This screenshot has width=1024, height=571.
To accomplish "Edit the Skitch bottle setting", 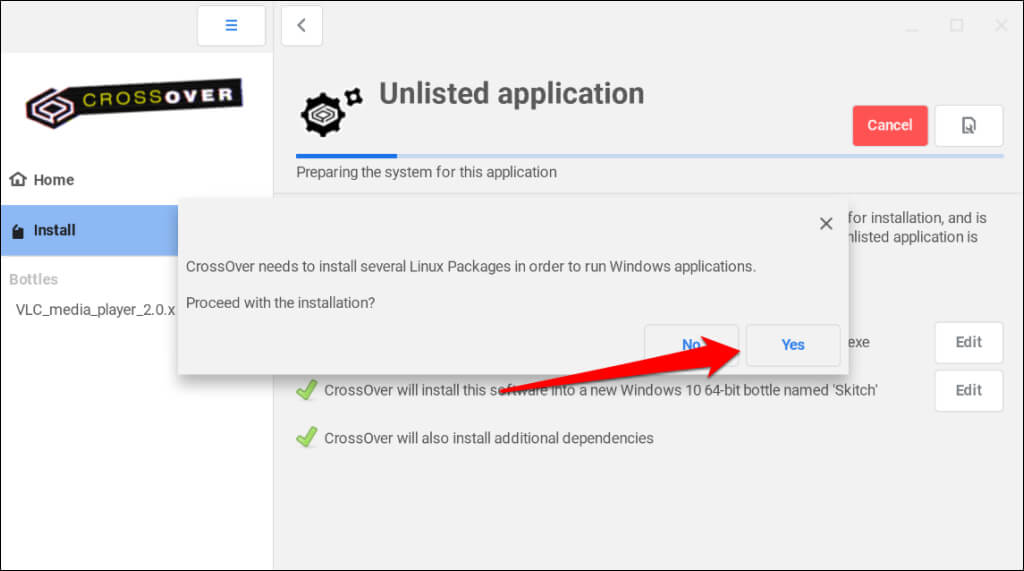I will coord(968,390).
